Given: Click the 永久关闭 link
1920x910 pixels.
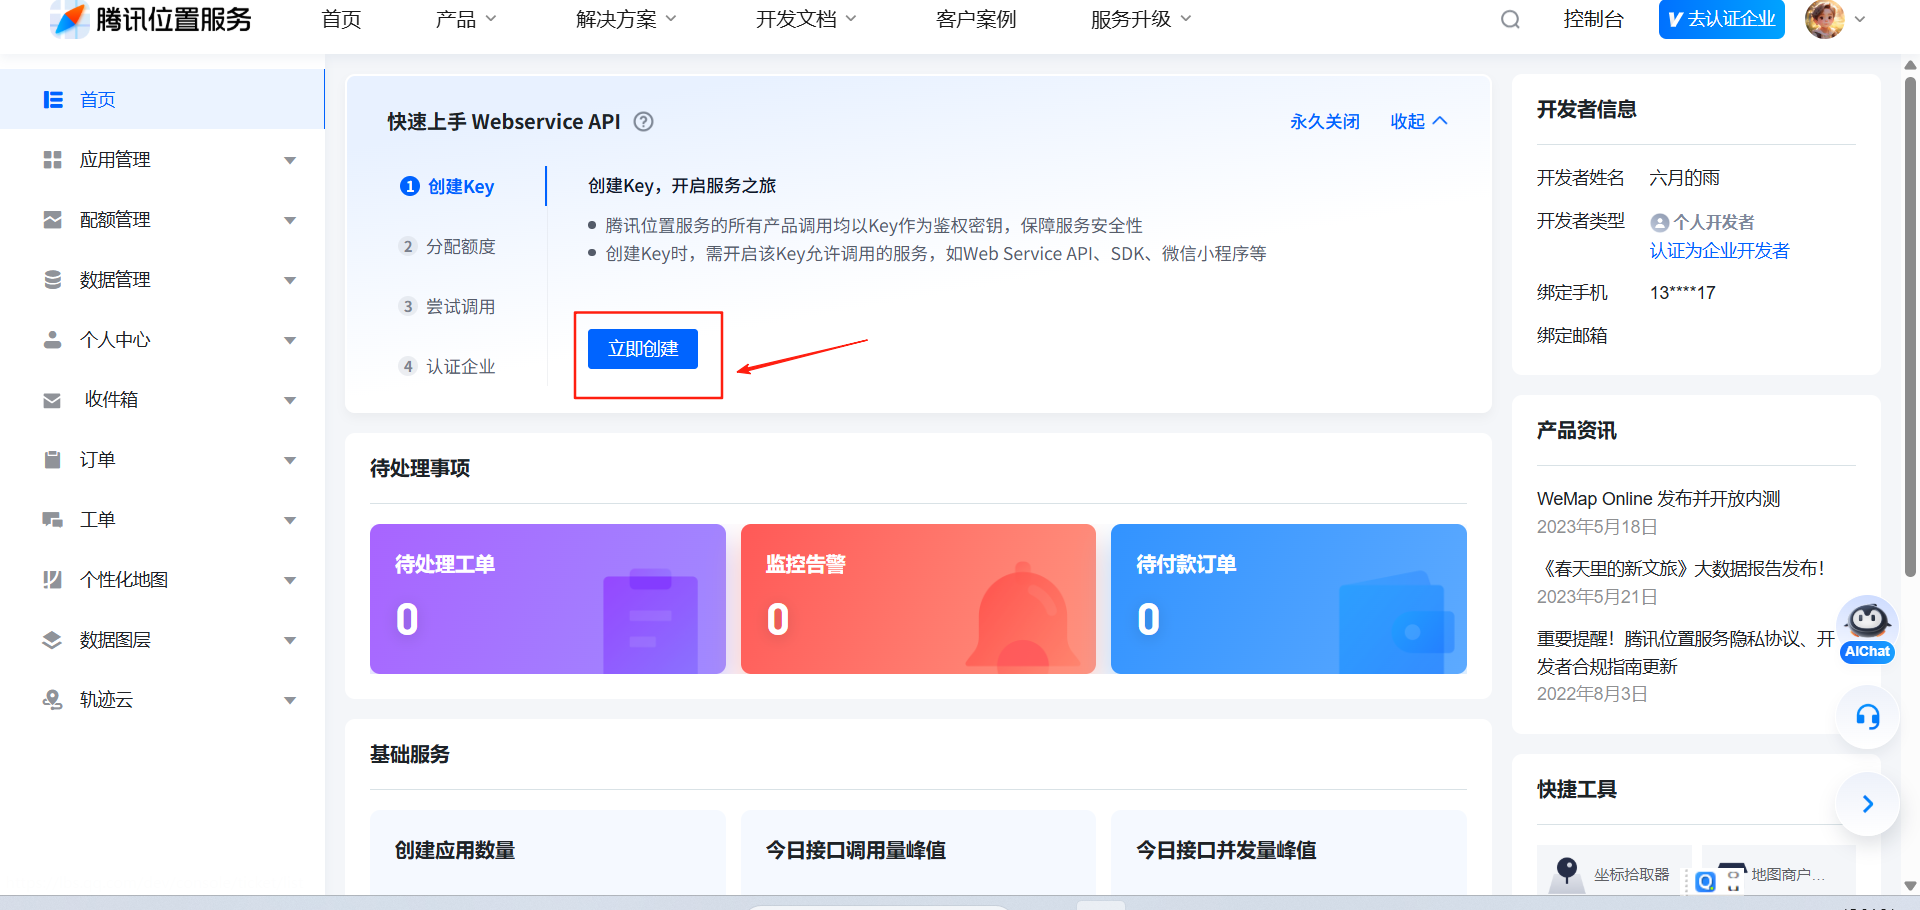Looking at the screenshot, I should (1325, 122).
